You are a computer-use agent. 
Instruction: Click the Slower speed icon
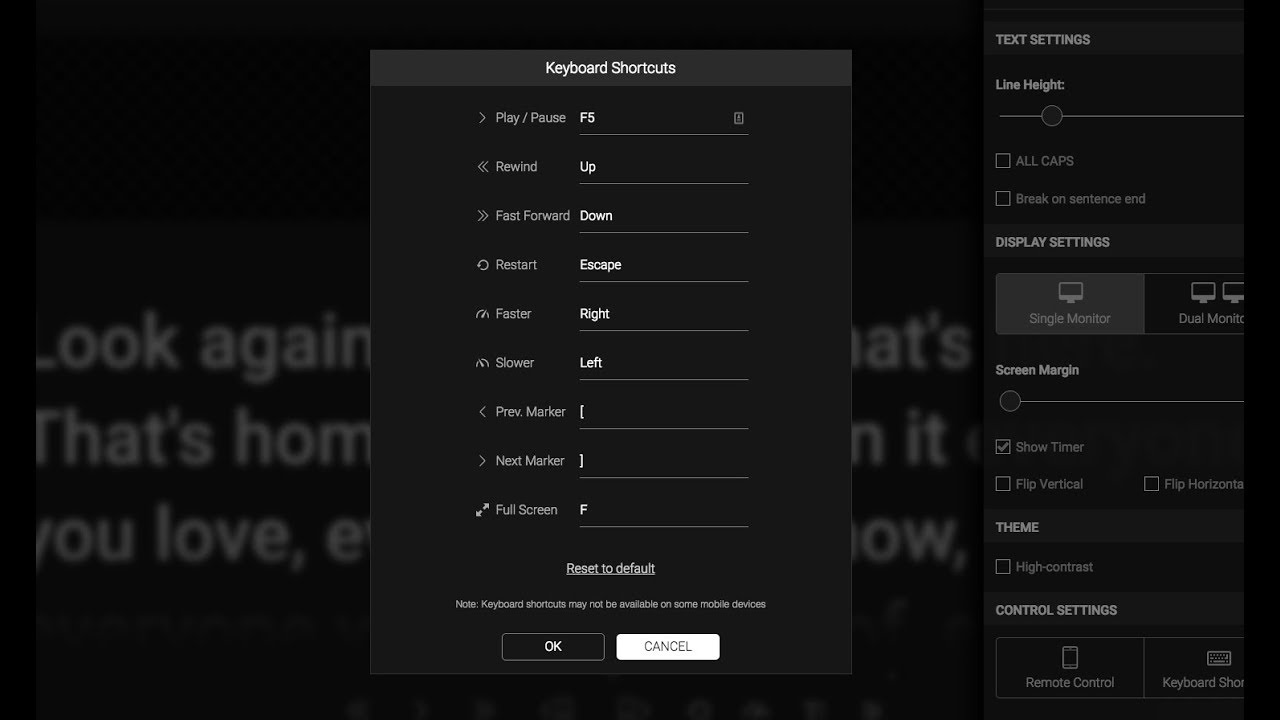tap(481, 362)
